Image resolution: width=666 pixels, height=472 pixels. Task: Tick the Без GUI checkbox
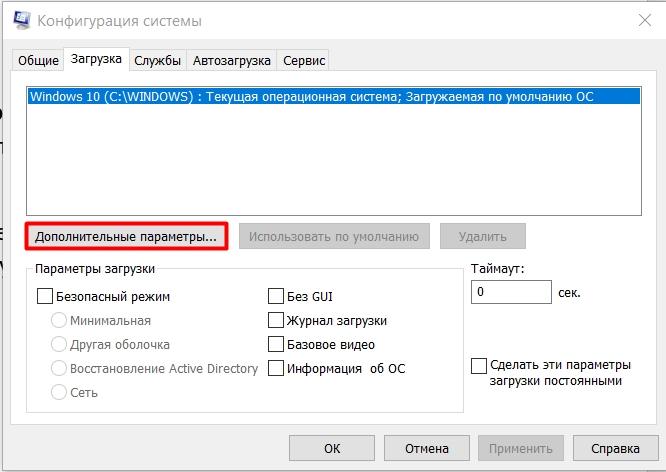276,296
